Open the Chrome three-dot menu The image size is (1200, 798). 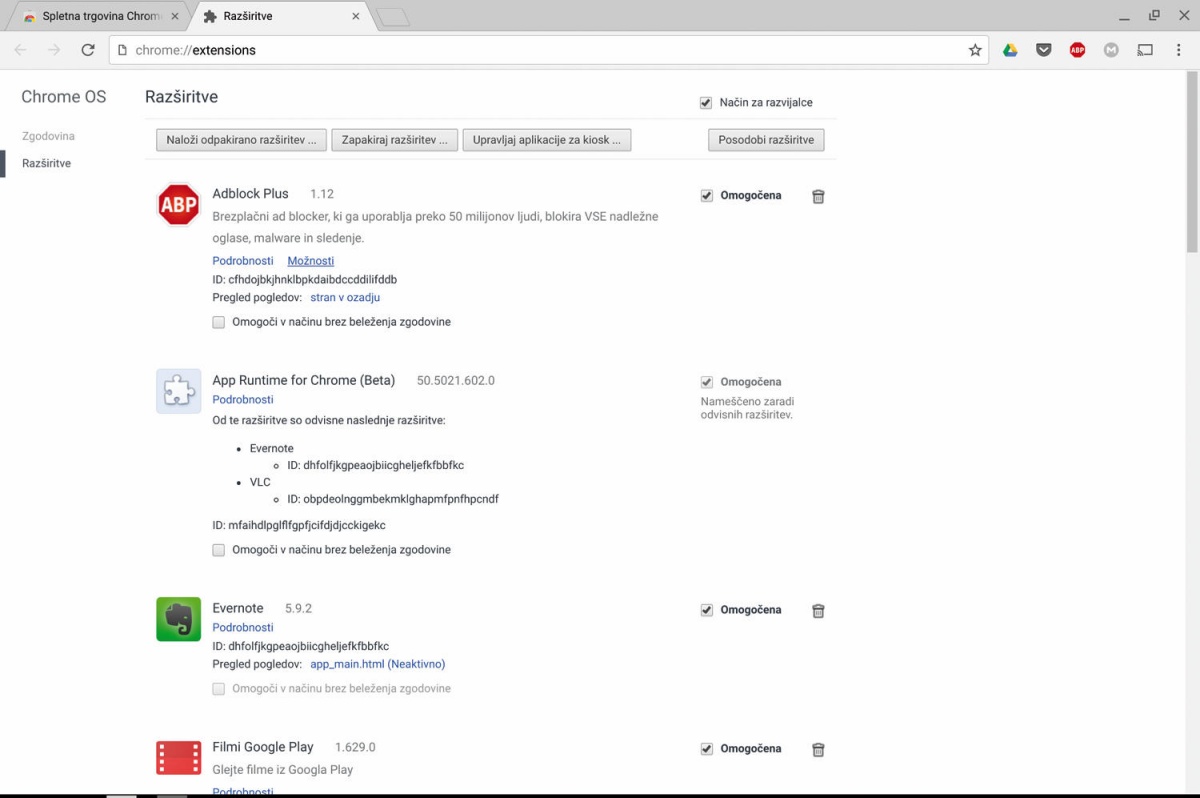[1179, 50]
